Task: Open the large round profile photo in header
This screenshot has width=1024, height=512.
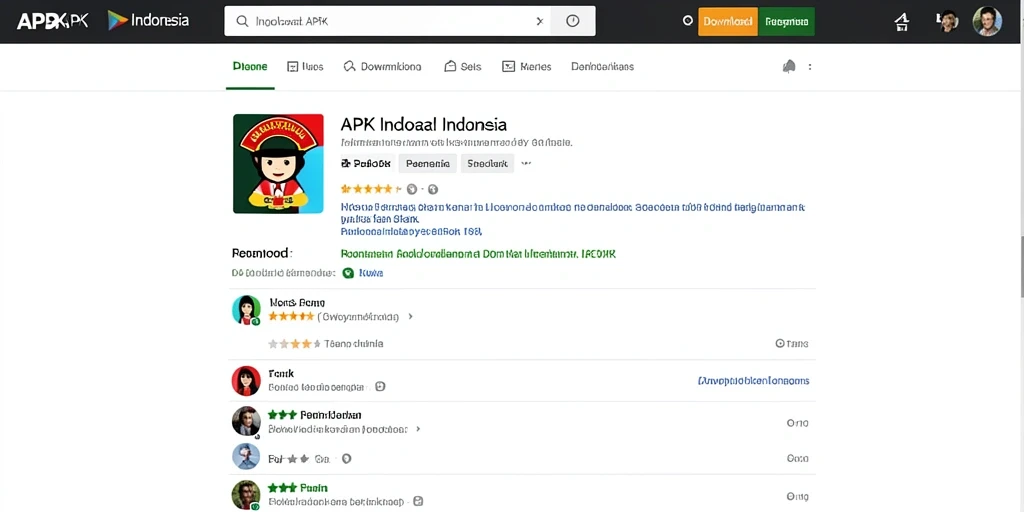Action: tap(986, 22)
